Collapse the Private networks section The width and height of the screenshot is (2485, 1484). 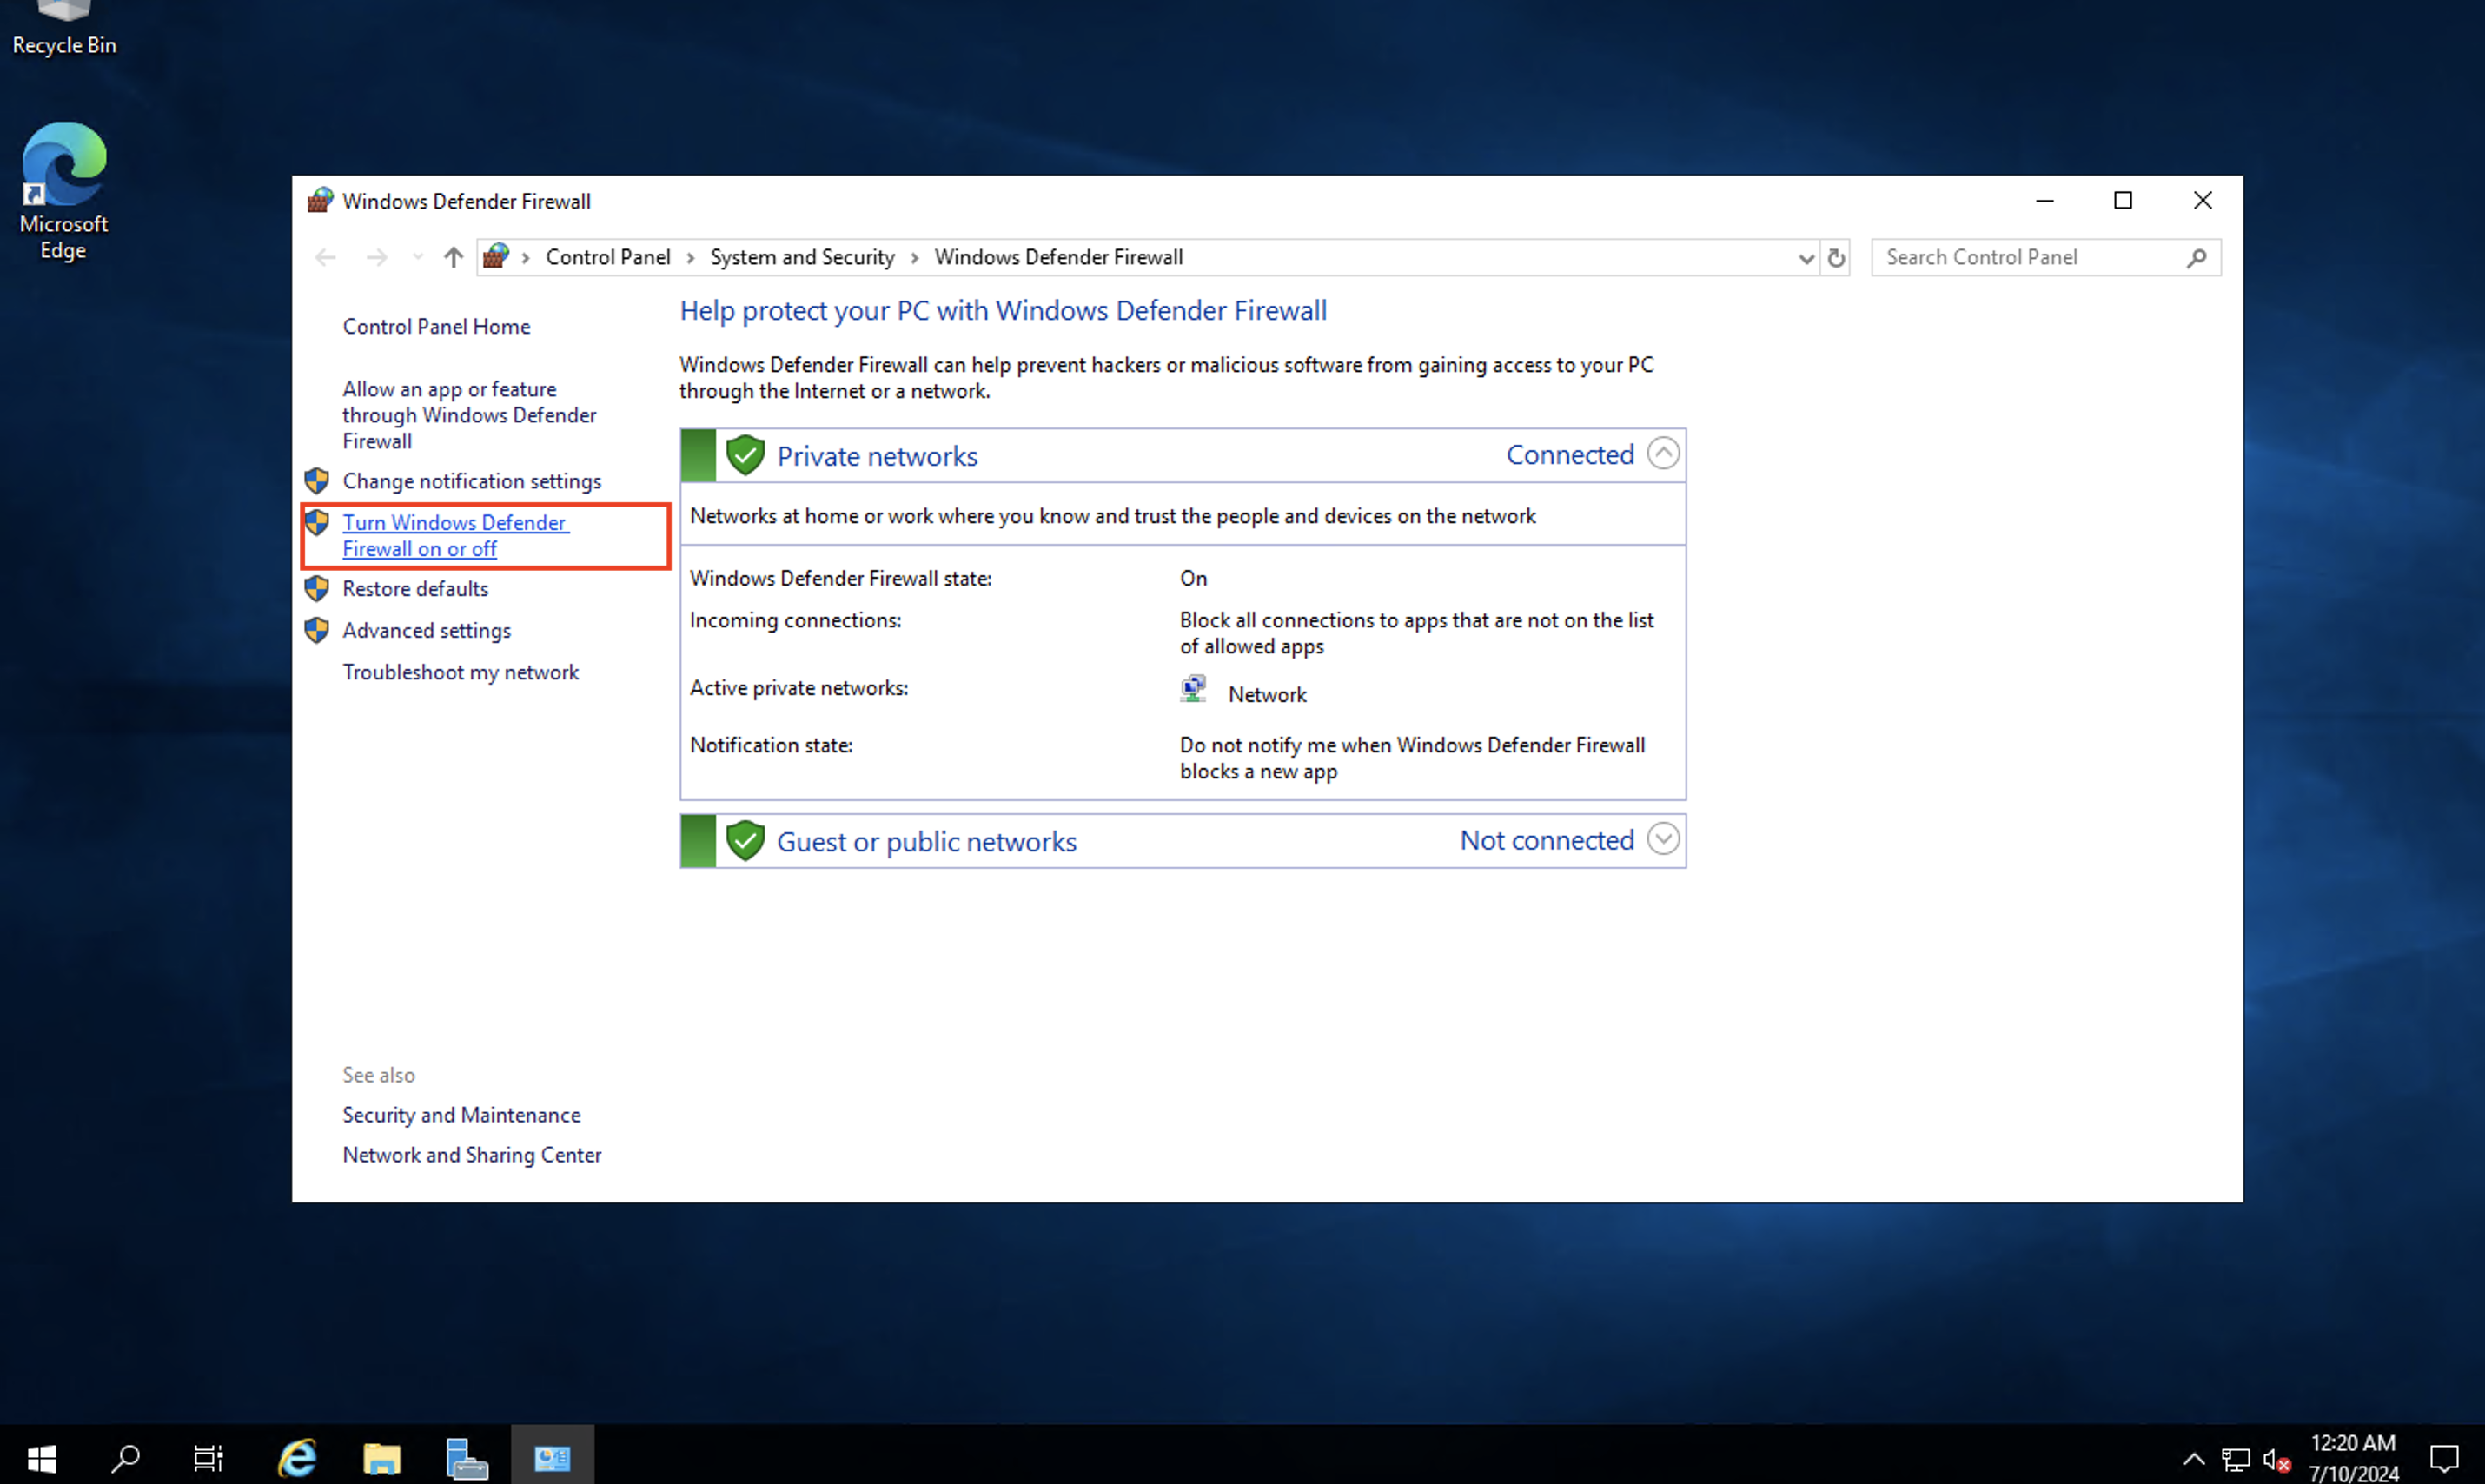[1662, 453]
